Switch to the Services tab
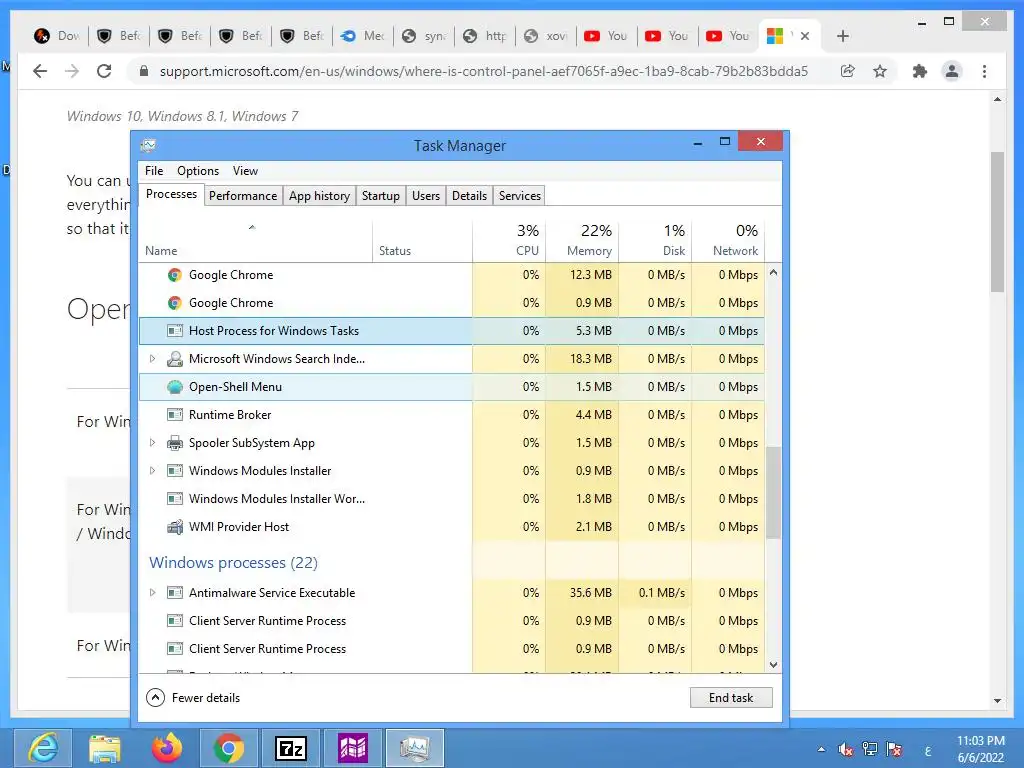The height and width of the screenshot is (768, 1024). (520, 196)
